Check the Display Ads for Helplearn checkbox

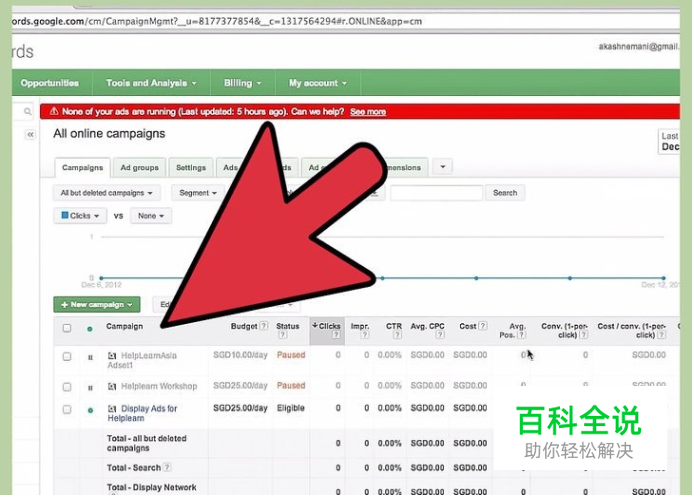[67, 409]
